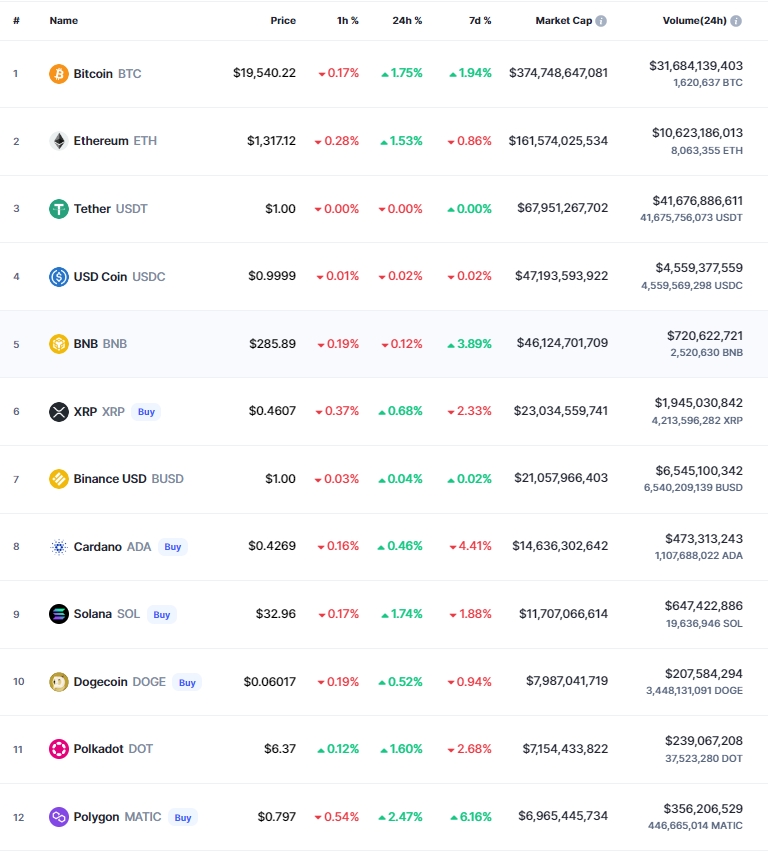
Task: Click the Dogecoin logo icon
Action: pos(59,682)
